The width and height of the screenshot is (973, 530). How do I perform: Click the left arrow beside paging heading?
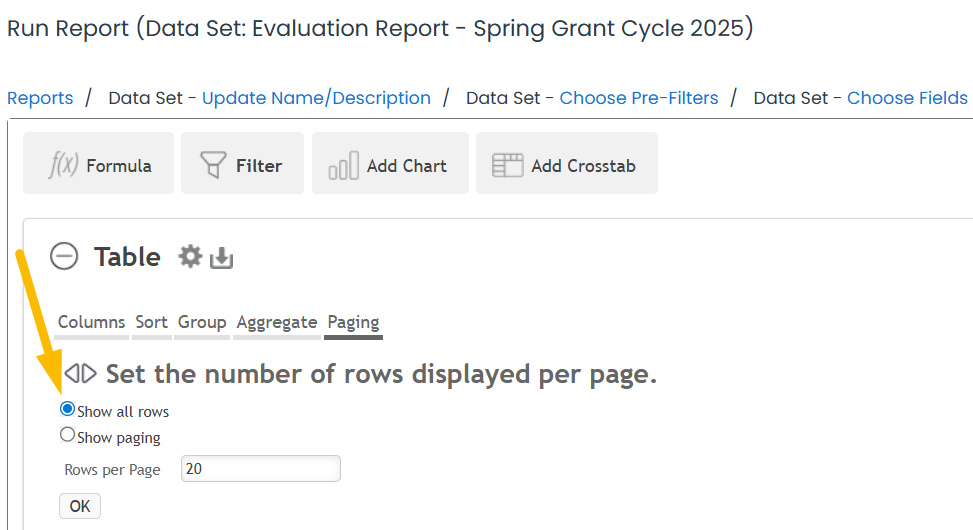click(x=71, y=374)
